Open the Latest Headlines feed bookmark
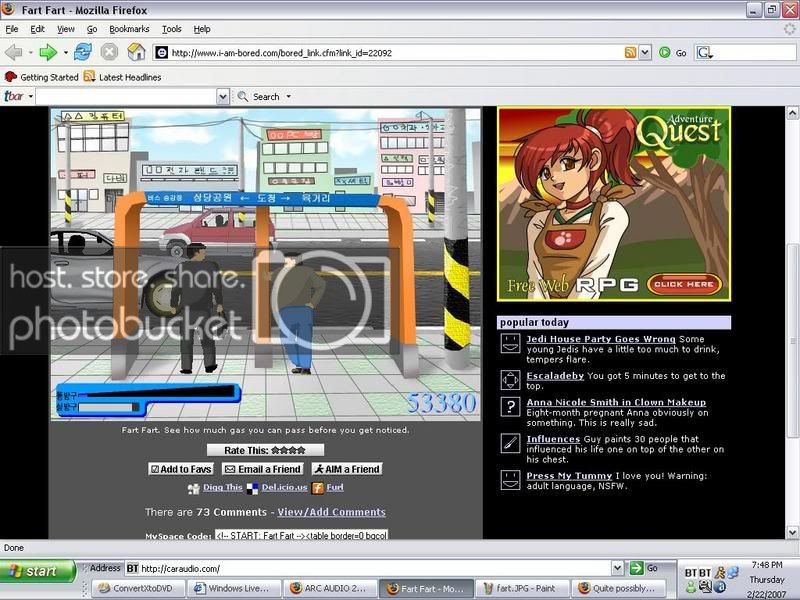 (123, 77)
